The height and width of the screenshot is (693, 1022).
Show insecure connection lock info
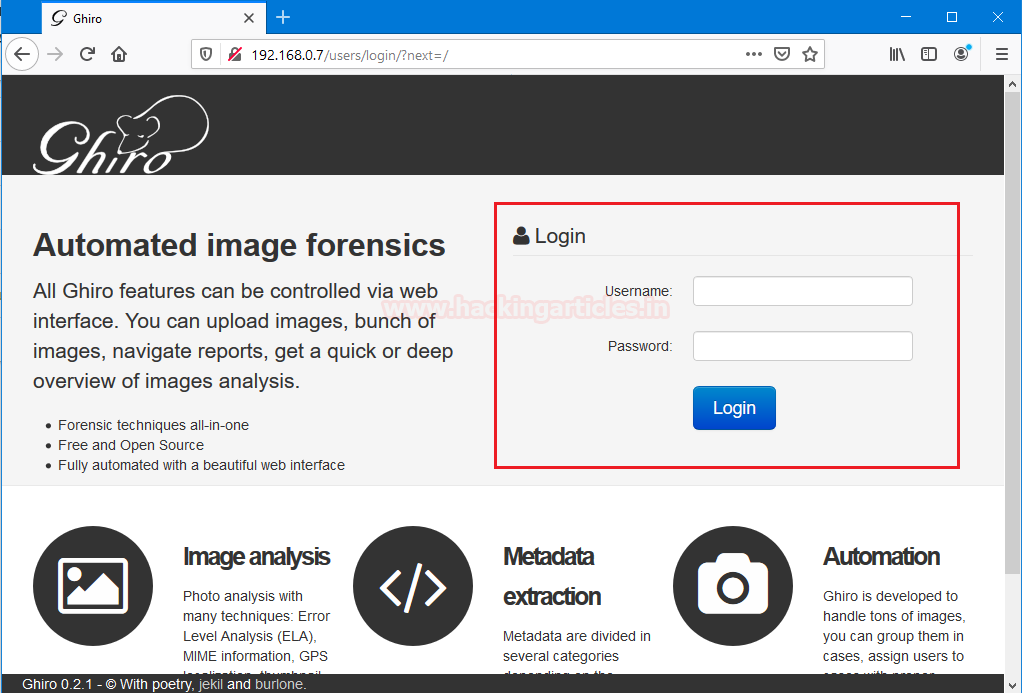click(x=235, y=55)
